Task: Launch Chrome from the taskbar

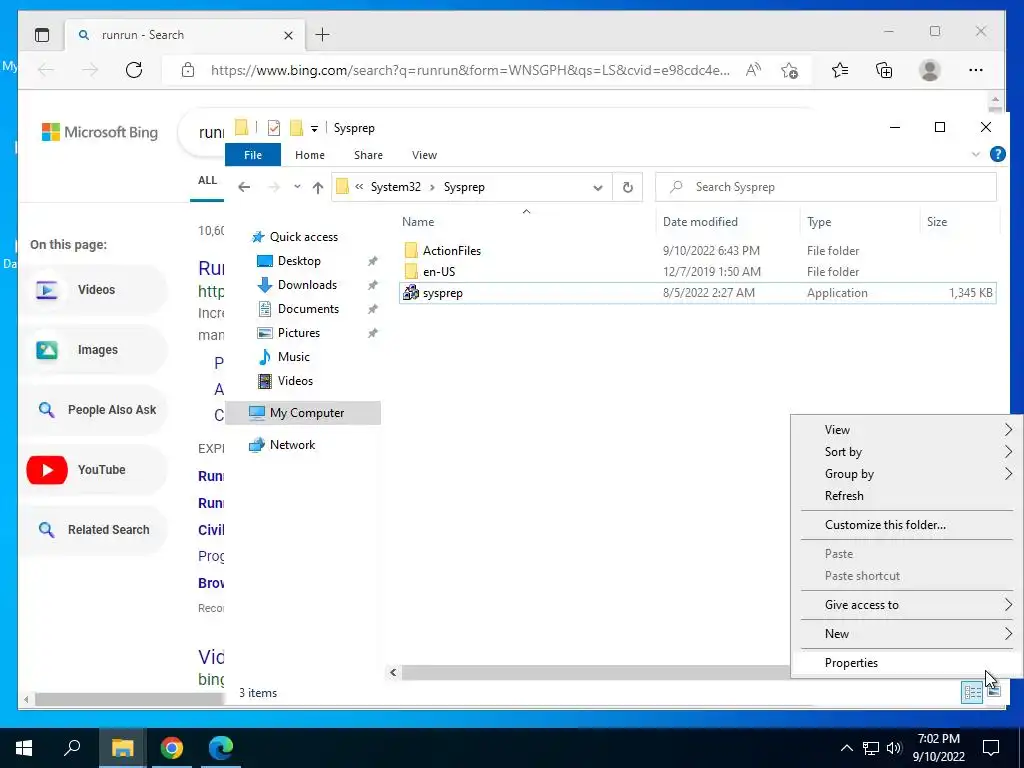Action: click(172, 748)
